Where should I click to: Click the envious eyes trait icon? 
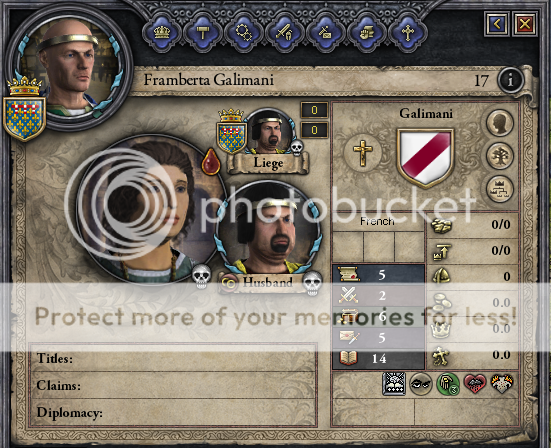(421, 384)
